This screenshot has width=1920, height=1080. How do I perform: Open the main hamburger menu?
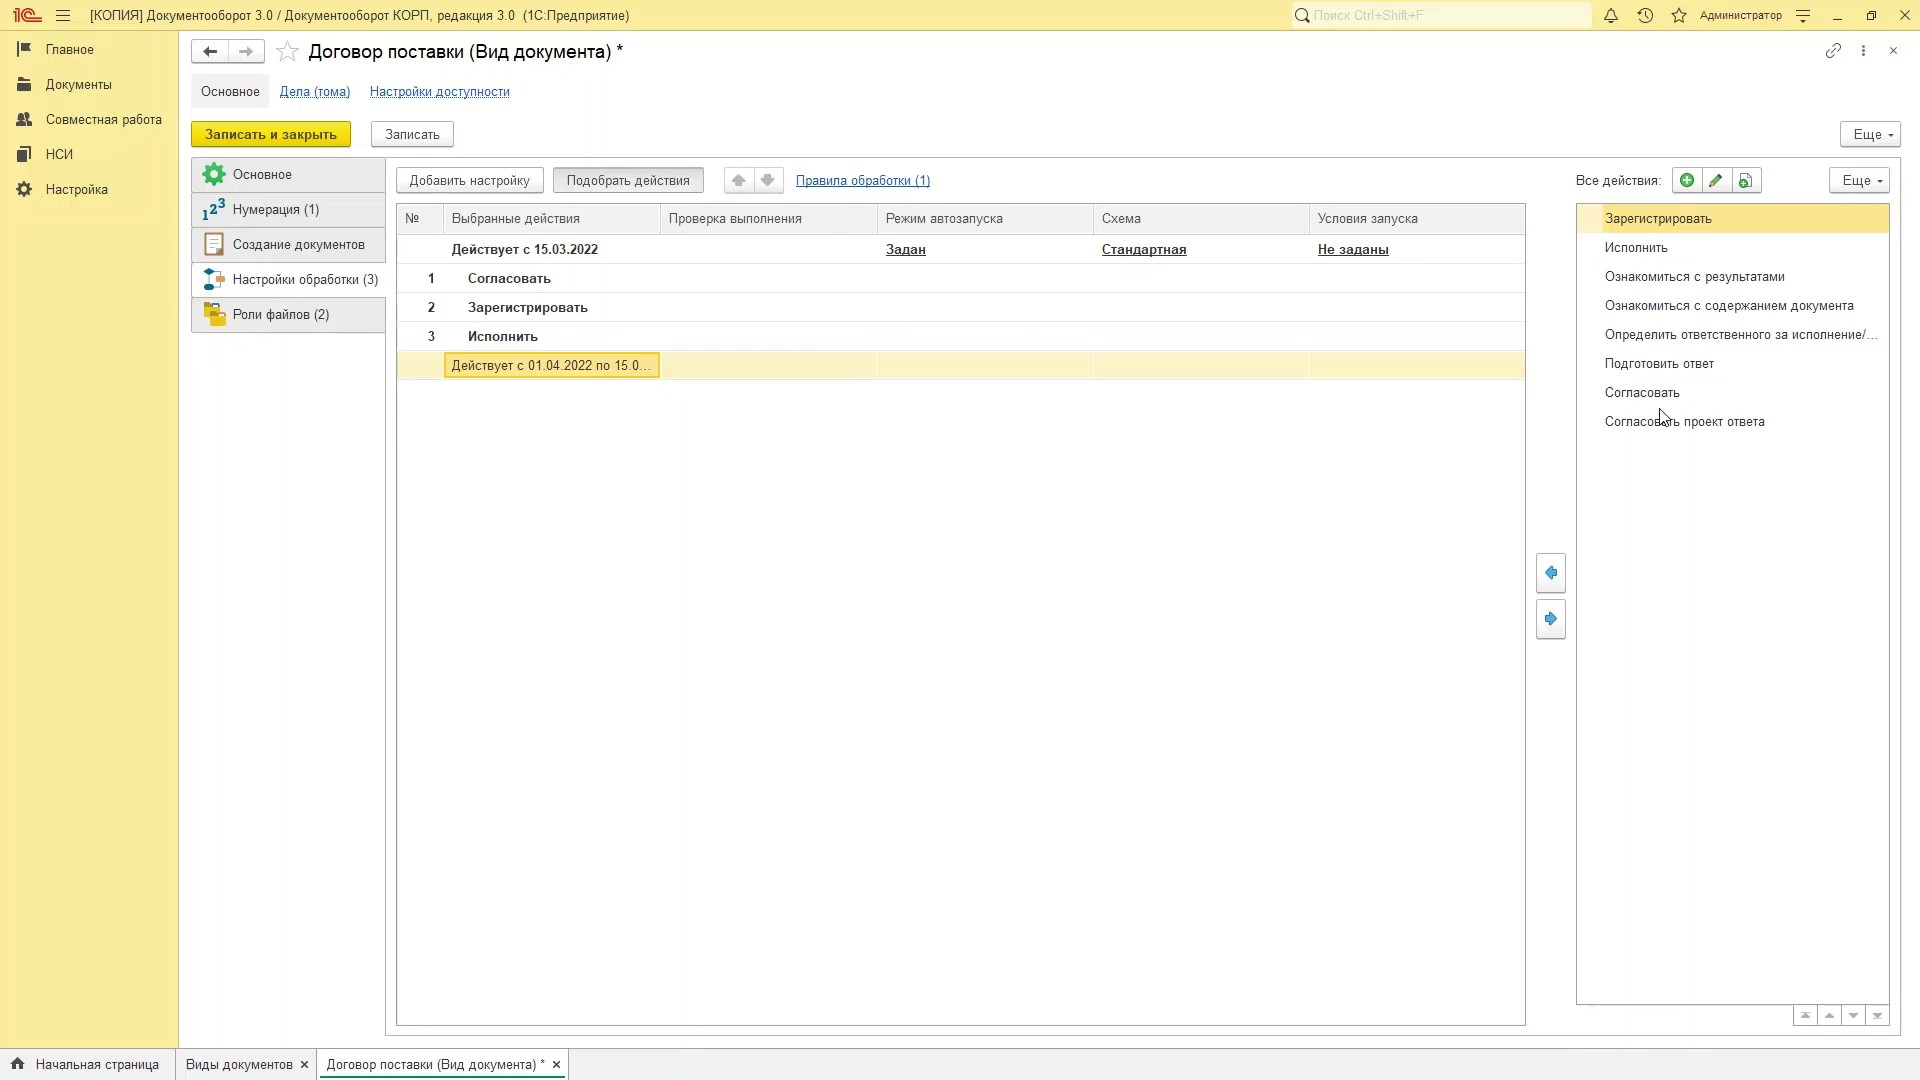pyautogui.click(x=63, y=16)
